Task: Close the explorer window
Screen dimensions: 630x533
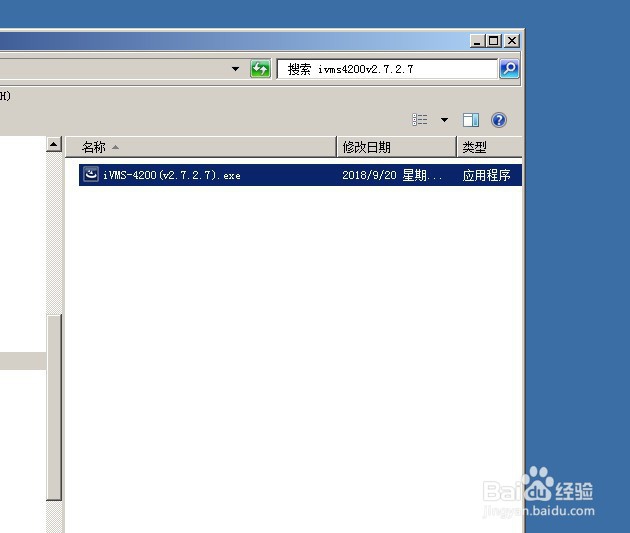Action: [511, 41]
